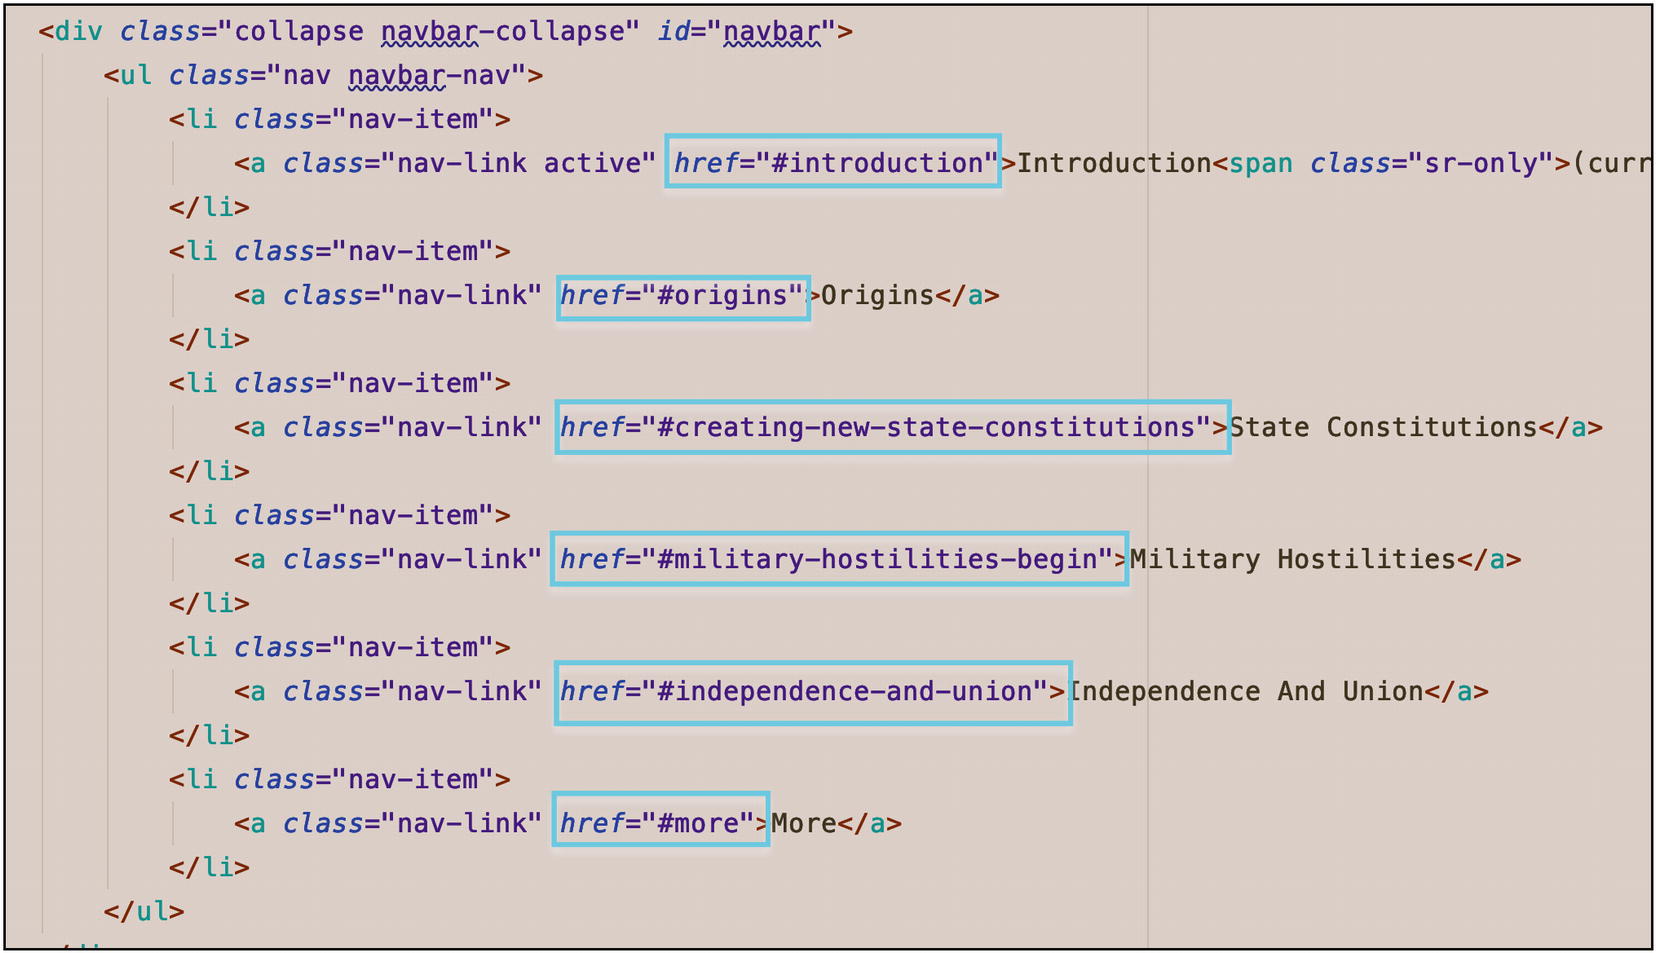Click the href="#origins" attribute
This screenshot has width=1656, height=953.
coord(683,296)
